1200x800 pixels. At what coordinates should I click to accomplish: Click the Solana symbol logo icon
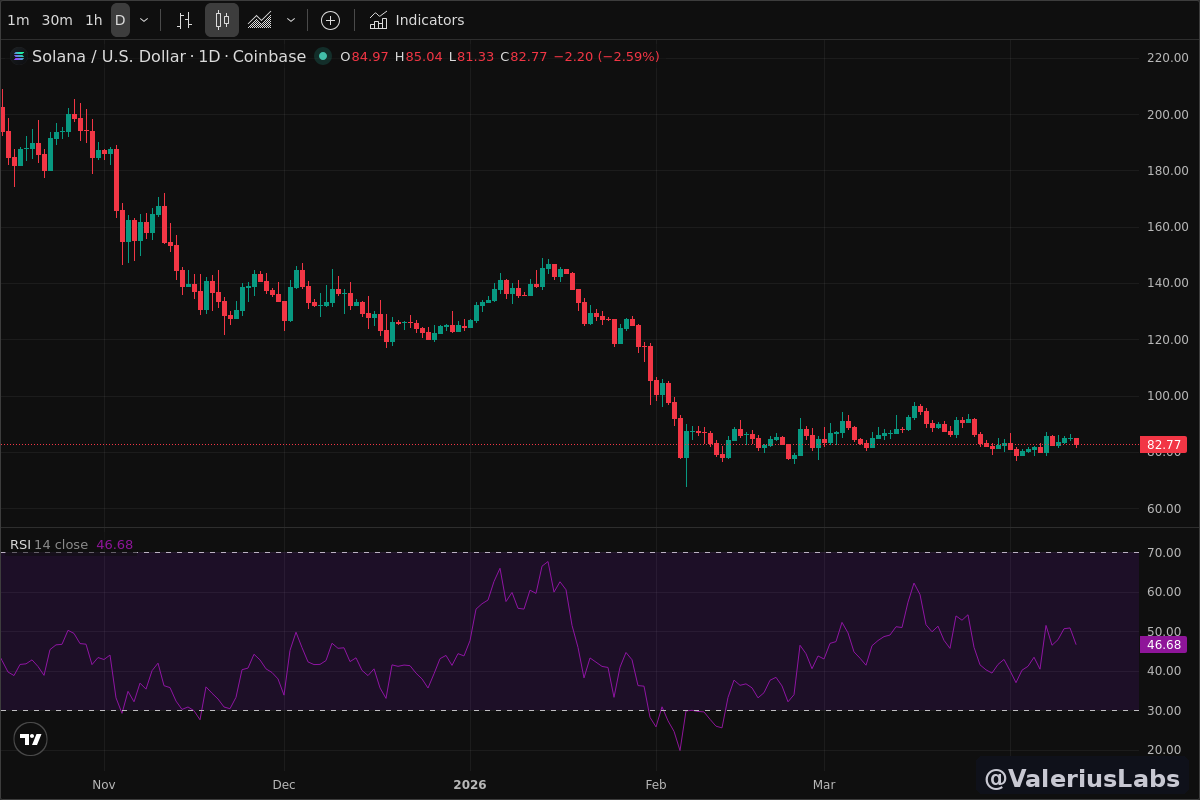(x=18, y=56)
